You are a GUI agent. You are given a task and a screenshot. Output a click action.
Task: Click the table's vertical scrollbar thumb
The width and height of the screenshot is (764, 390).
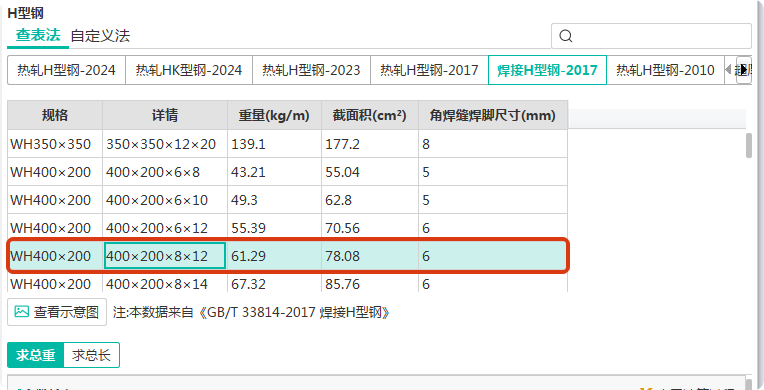[x=749, y=145]
